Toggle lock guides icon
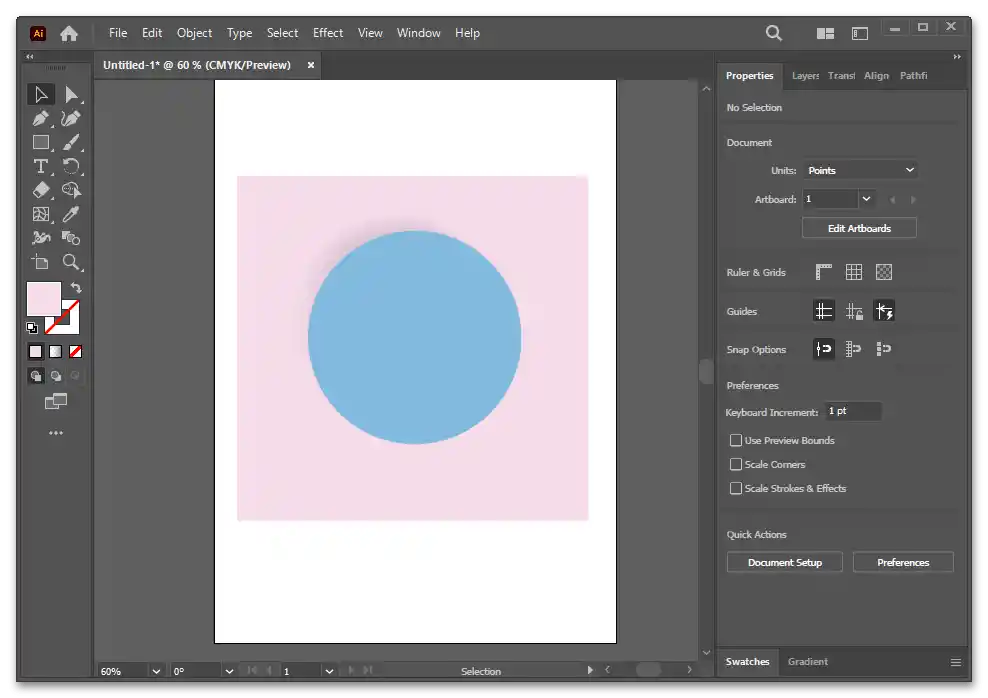Image resolution: width=988 pixels, height=698 pixels. [x=854, y=311]
